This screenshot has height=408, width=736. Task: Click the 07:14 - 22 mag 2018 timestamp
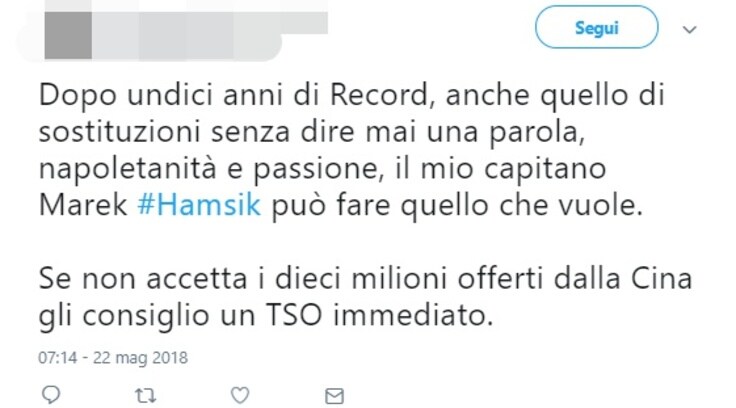tap(113, 358)
